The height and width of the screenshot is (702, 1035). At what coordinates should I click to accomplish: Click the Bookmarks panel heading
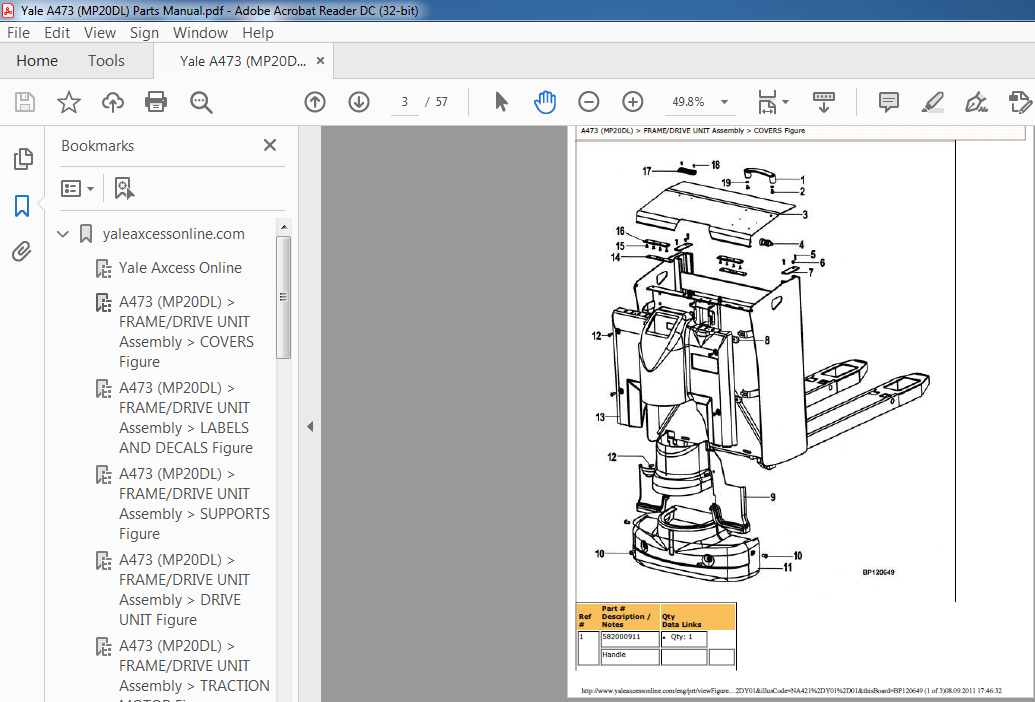click(x=98, y=146)
